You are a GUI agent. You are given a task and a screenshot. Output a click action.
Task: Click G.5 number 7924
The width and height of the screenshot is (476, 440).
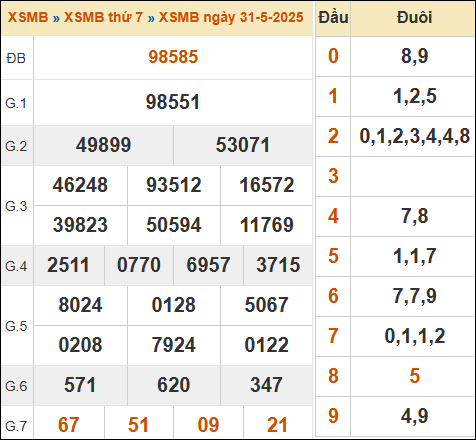click(x=174, y=345)
